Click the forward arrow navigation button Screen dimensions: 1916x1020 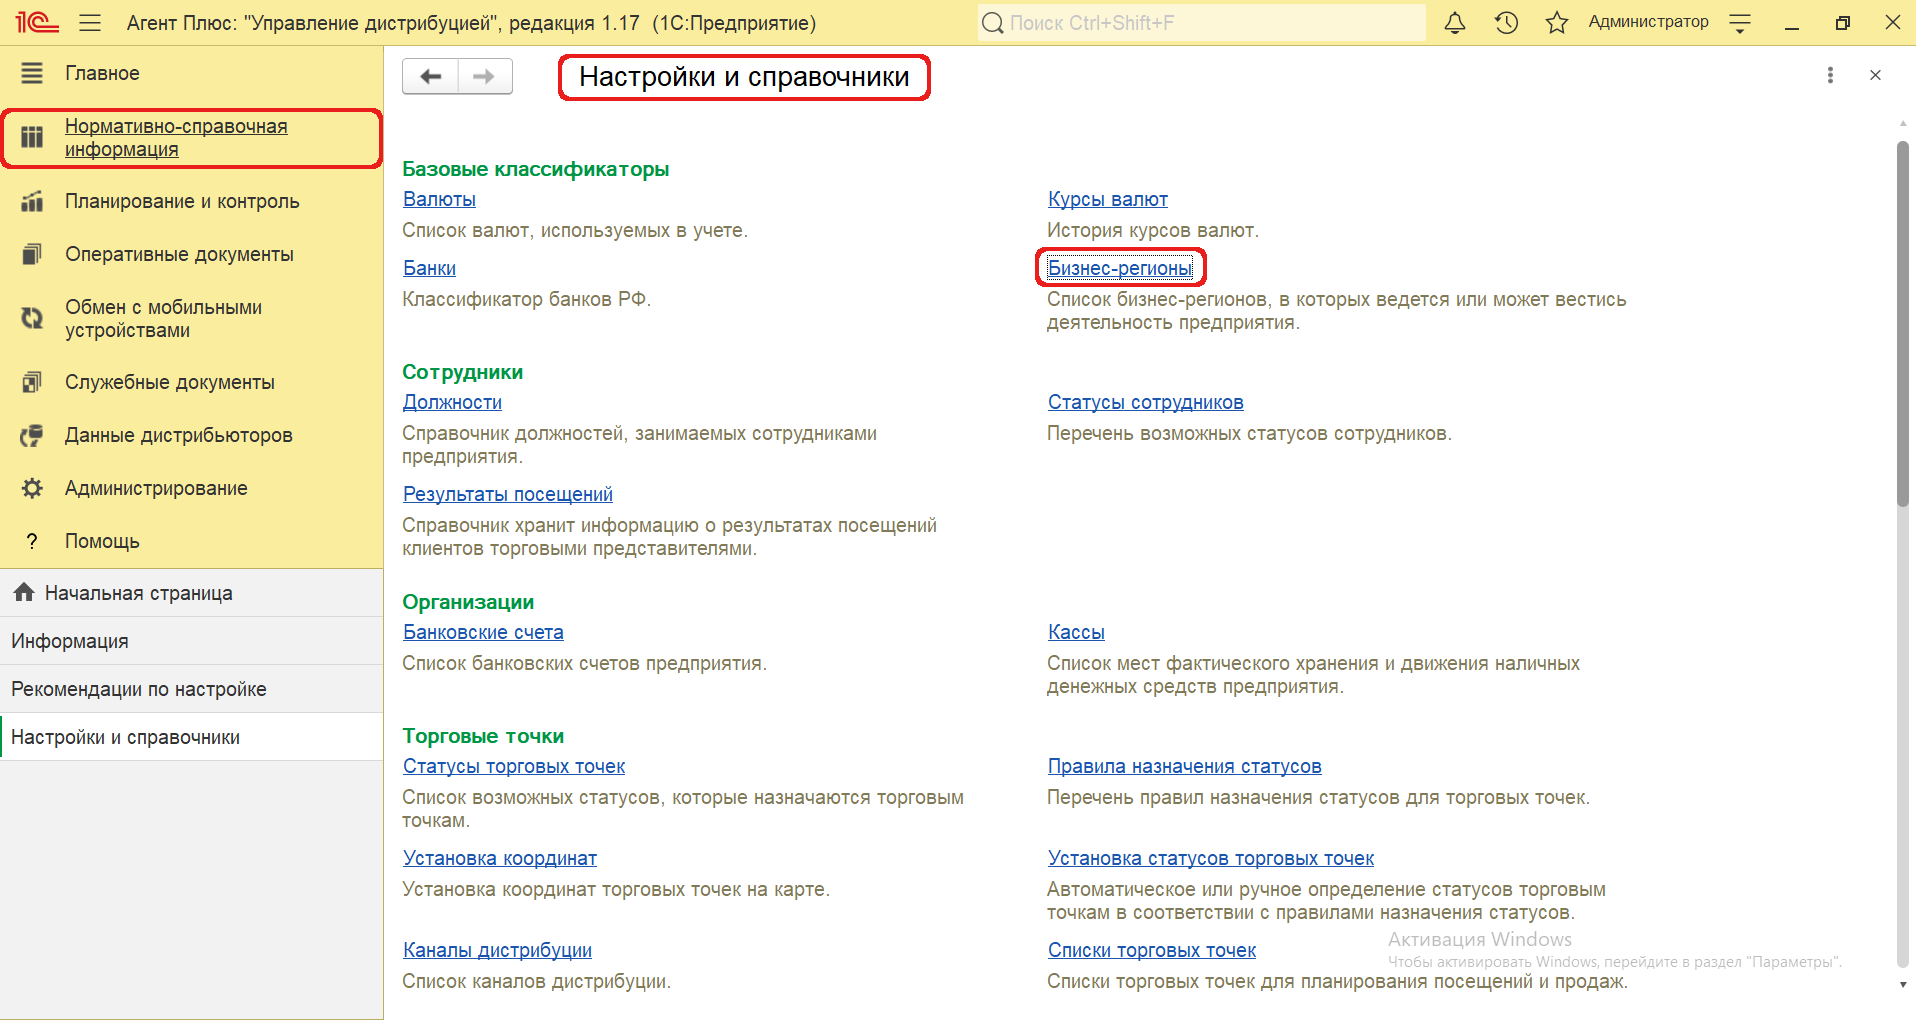click(484, 77)
